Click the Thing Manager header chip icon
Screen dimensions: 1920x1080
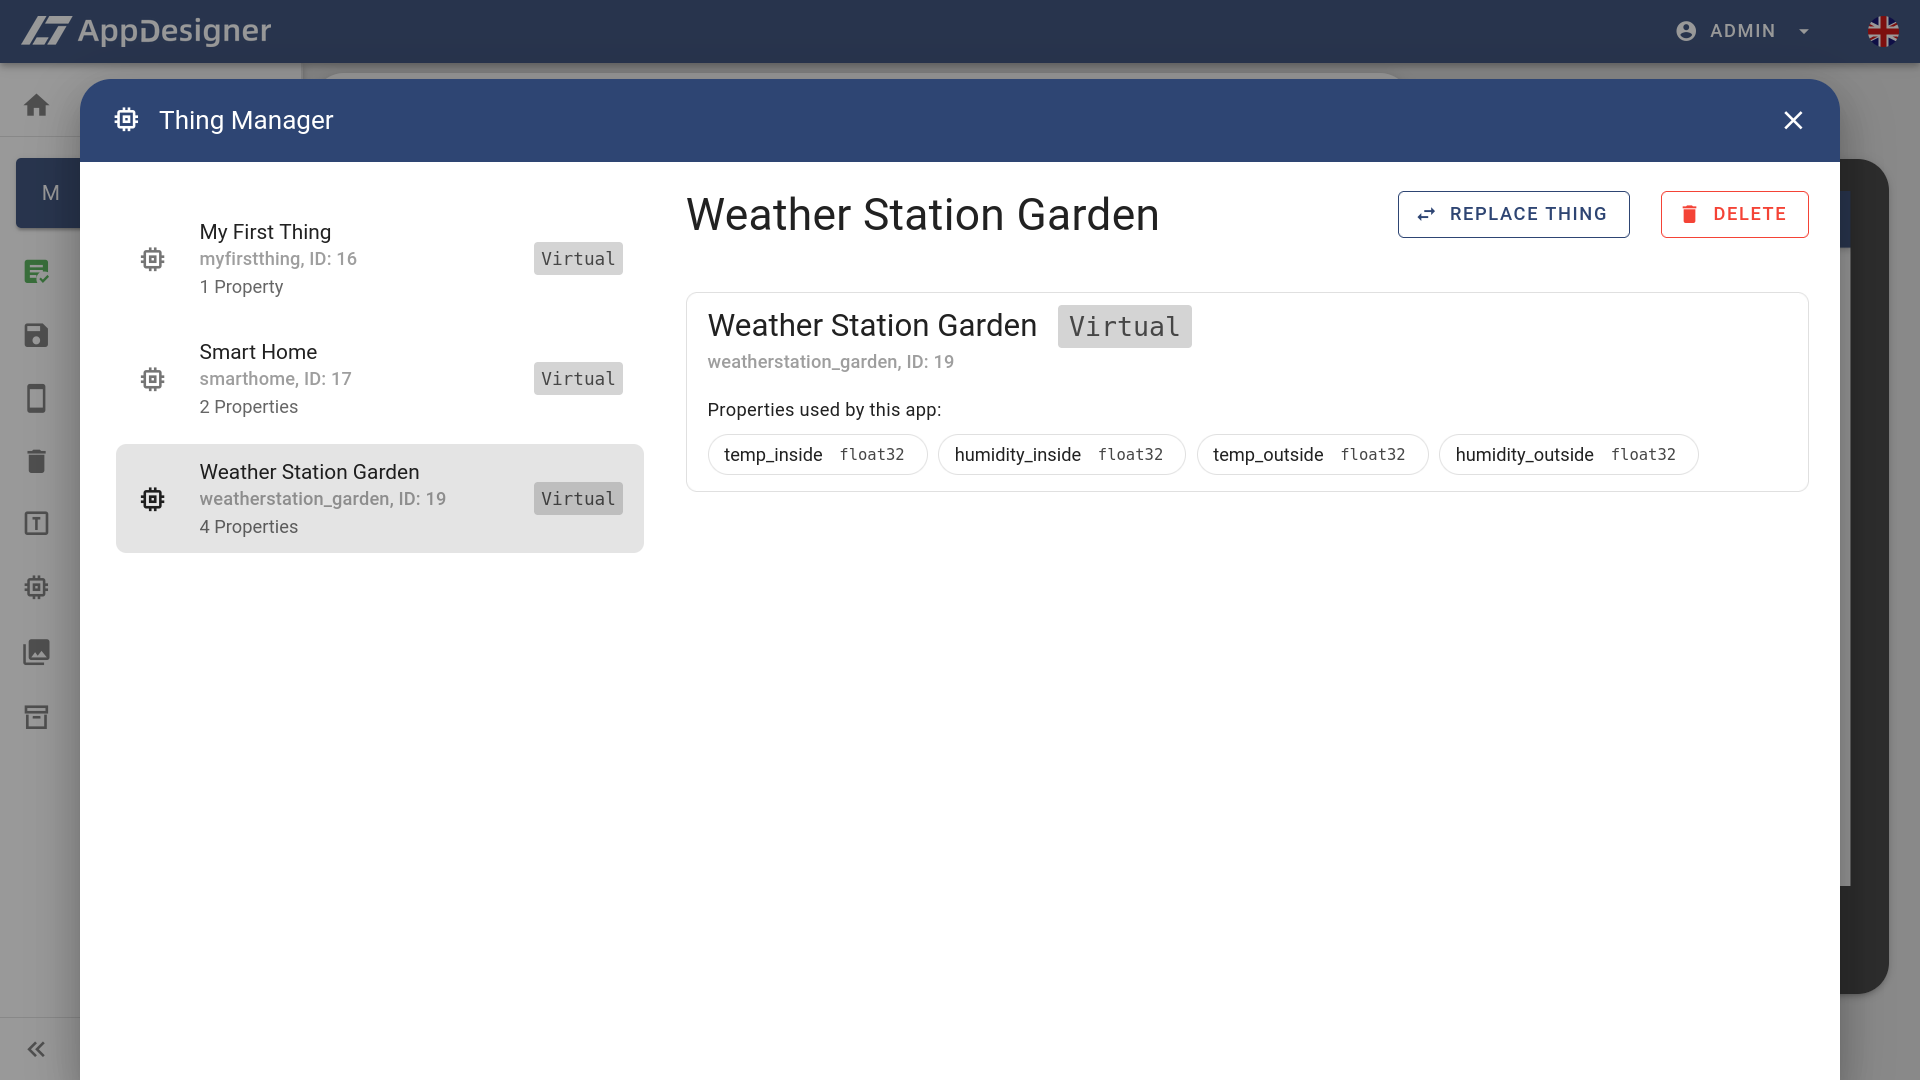126,120
